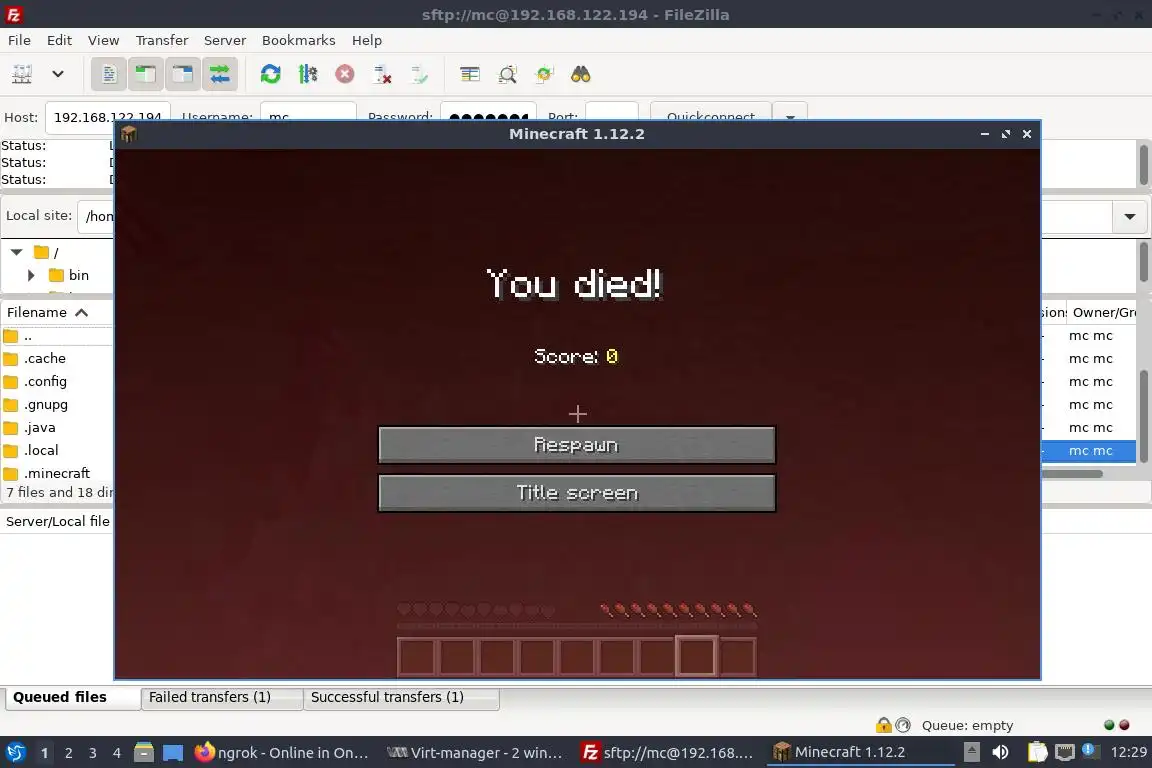Switch to ngrok Firefox window in taskbar
The image size is (1152, 768).
click(x=282, y=753)
